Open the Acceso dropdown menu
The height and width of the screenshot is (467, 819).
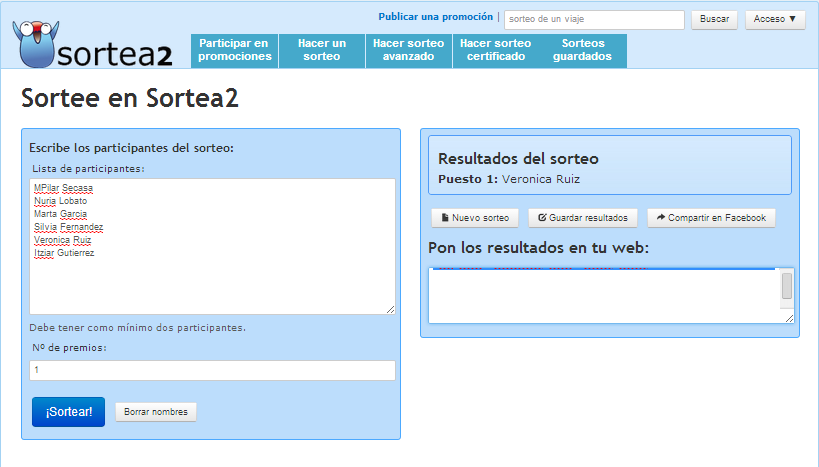click(x=775, y=19)
